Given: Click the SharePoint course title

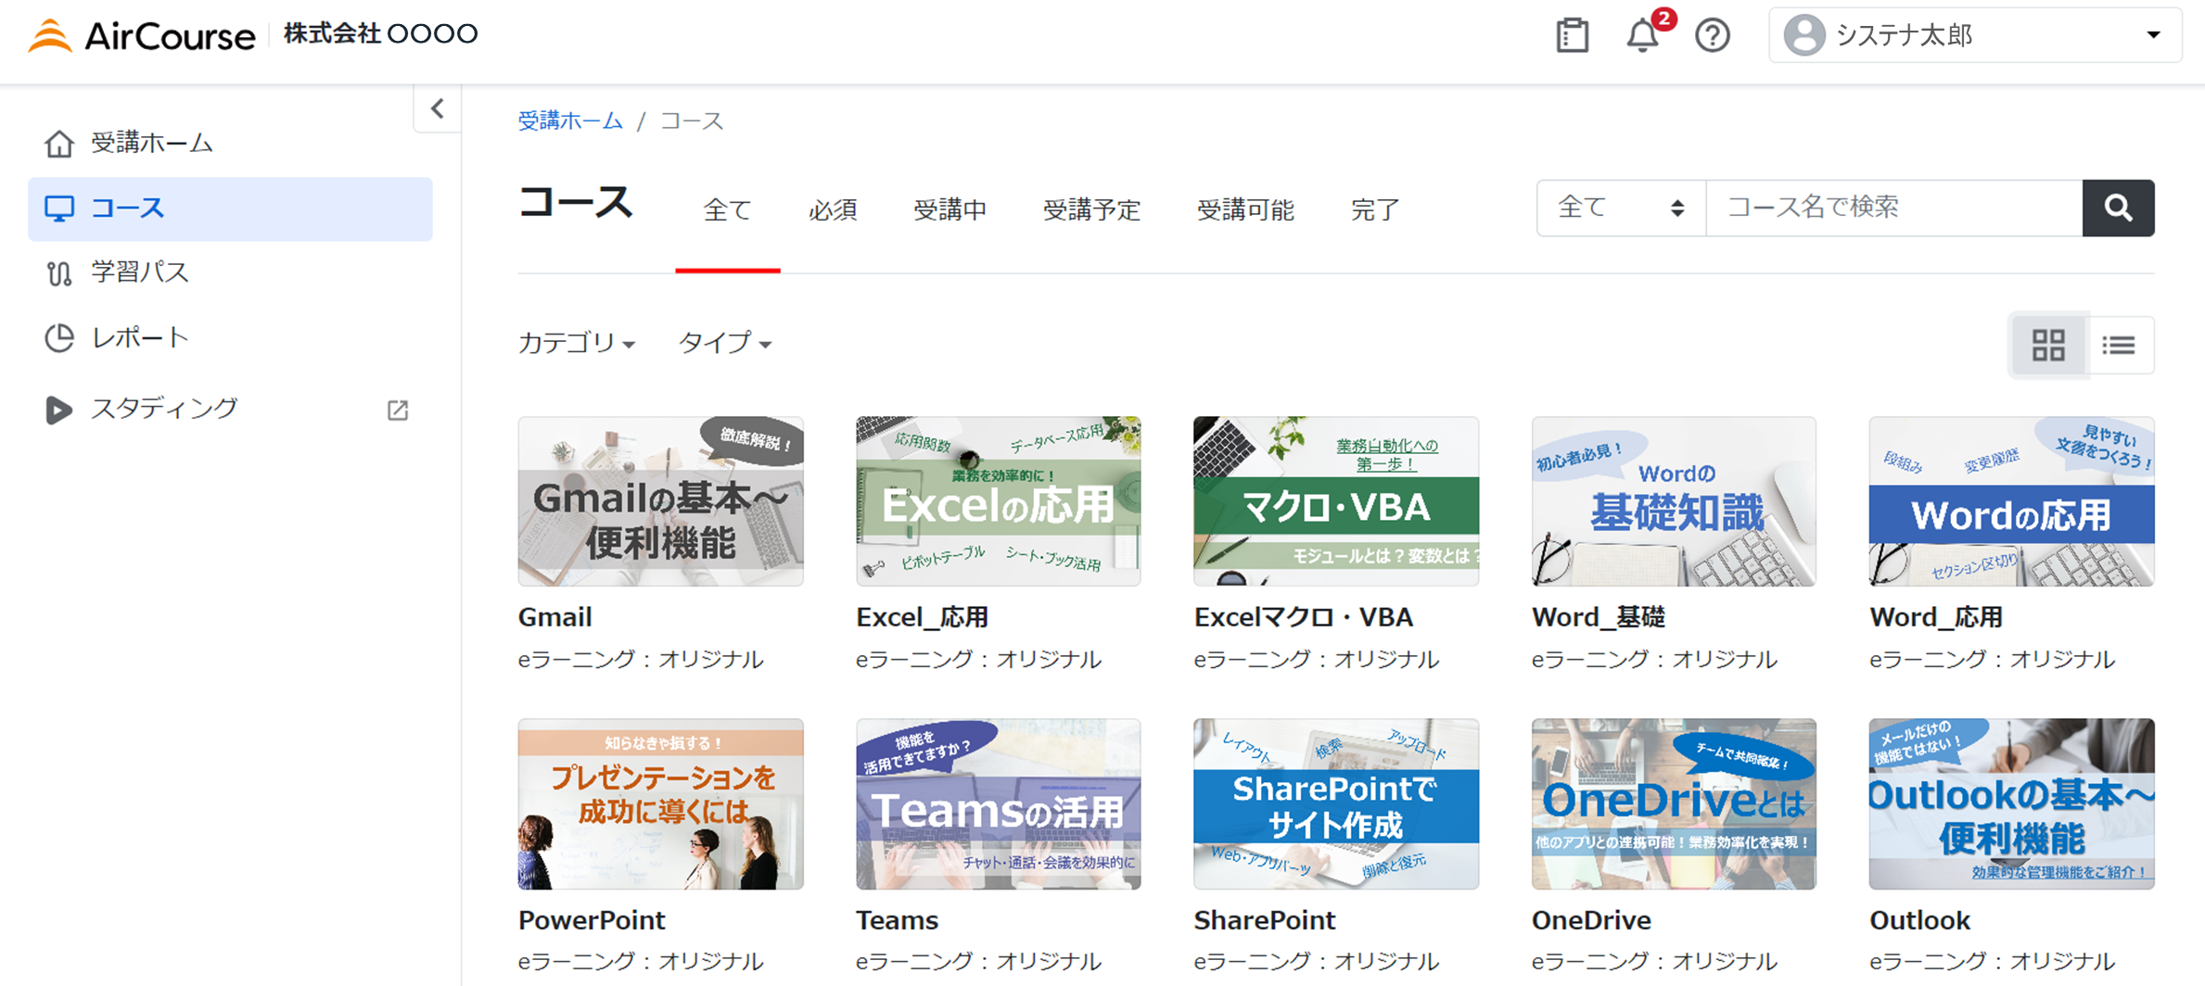Looking at the screenshot, I should tap(1264, 920).
